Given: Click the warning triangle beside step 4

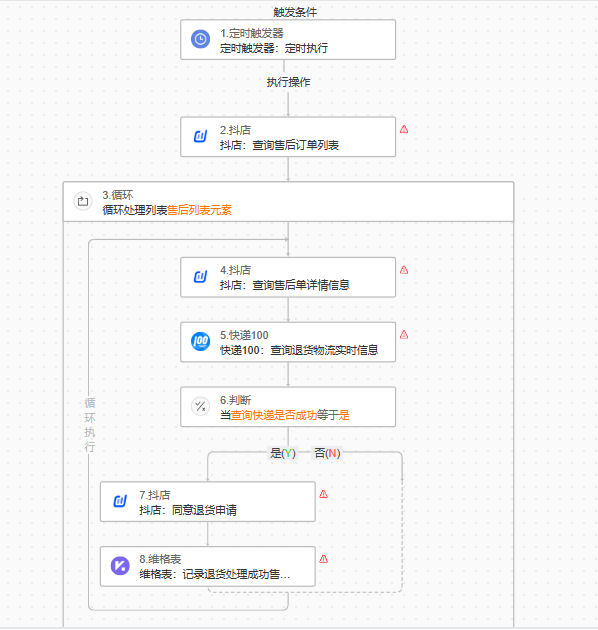Looking at the screenshot, I should pyautogui.click(x=404, y=270).
